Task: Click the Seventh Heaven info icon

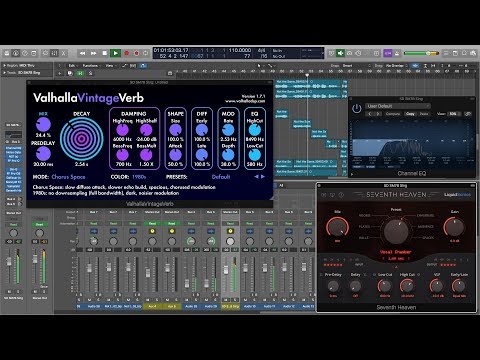Action: pos(341,195)
